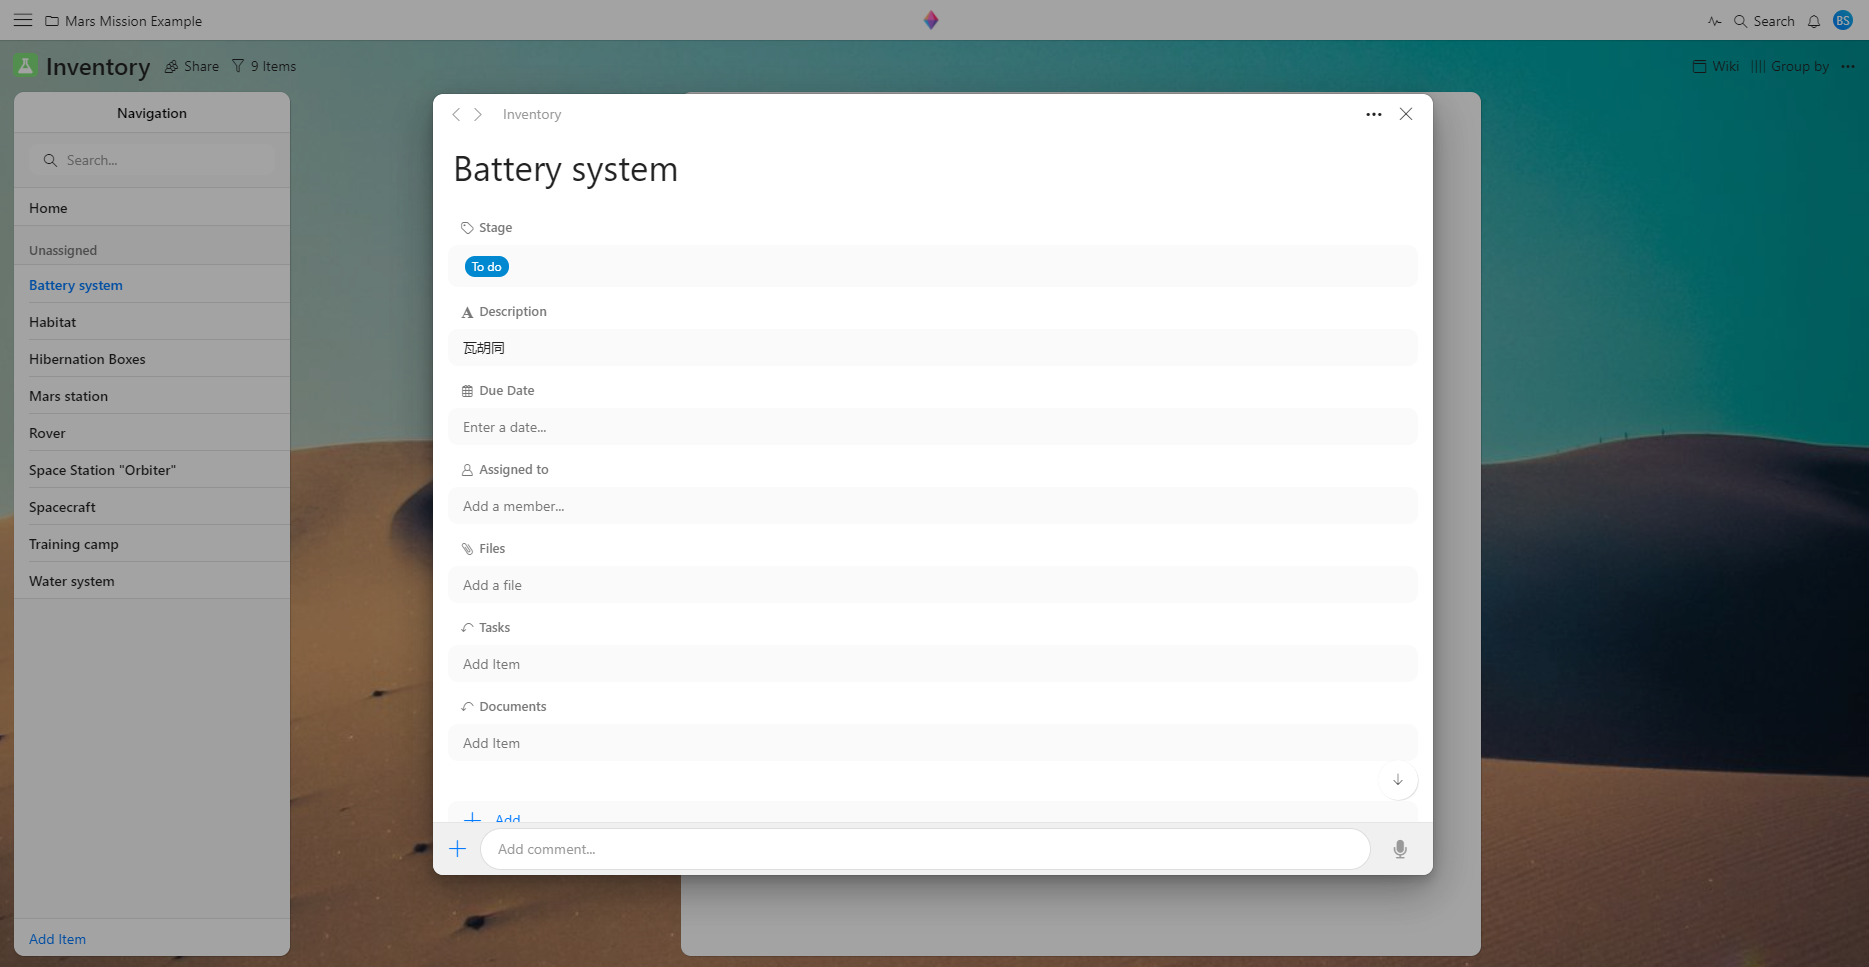1869x967 pixels.
Task: Click the scroll-down arrow button
Action: 1398,780
